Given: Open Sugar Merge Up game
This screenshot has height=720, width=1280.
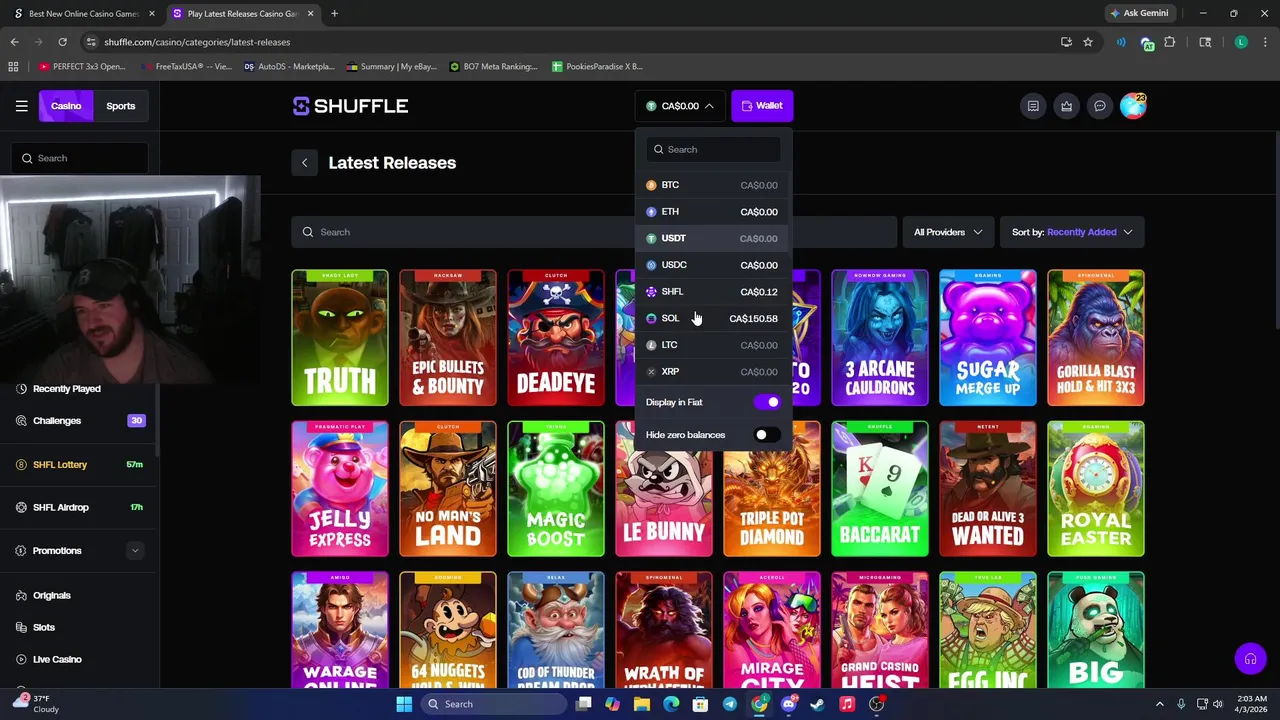Looking at the screenshot, I should tap(988, 338).
